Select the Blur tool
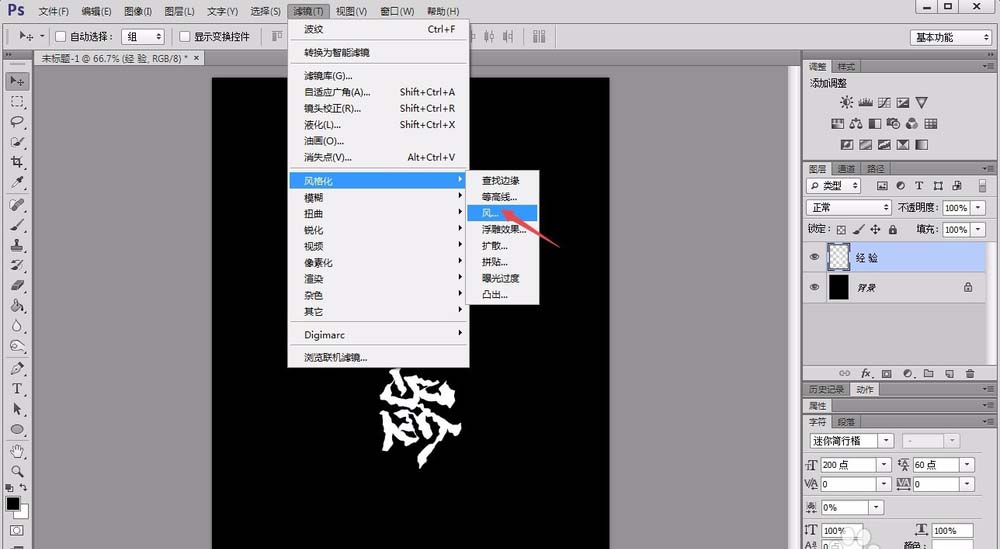Viewport: 1000px width, 549px height. coord(17,326)
